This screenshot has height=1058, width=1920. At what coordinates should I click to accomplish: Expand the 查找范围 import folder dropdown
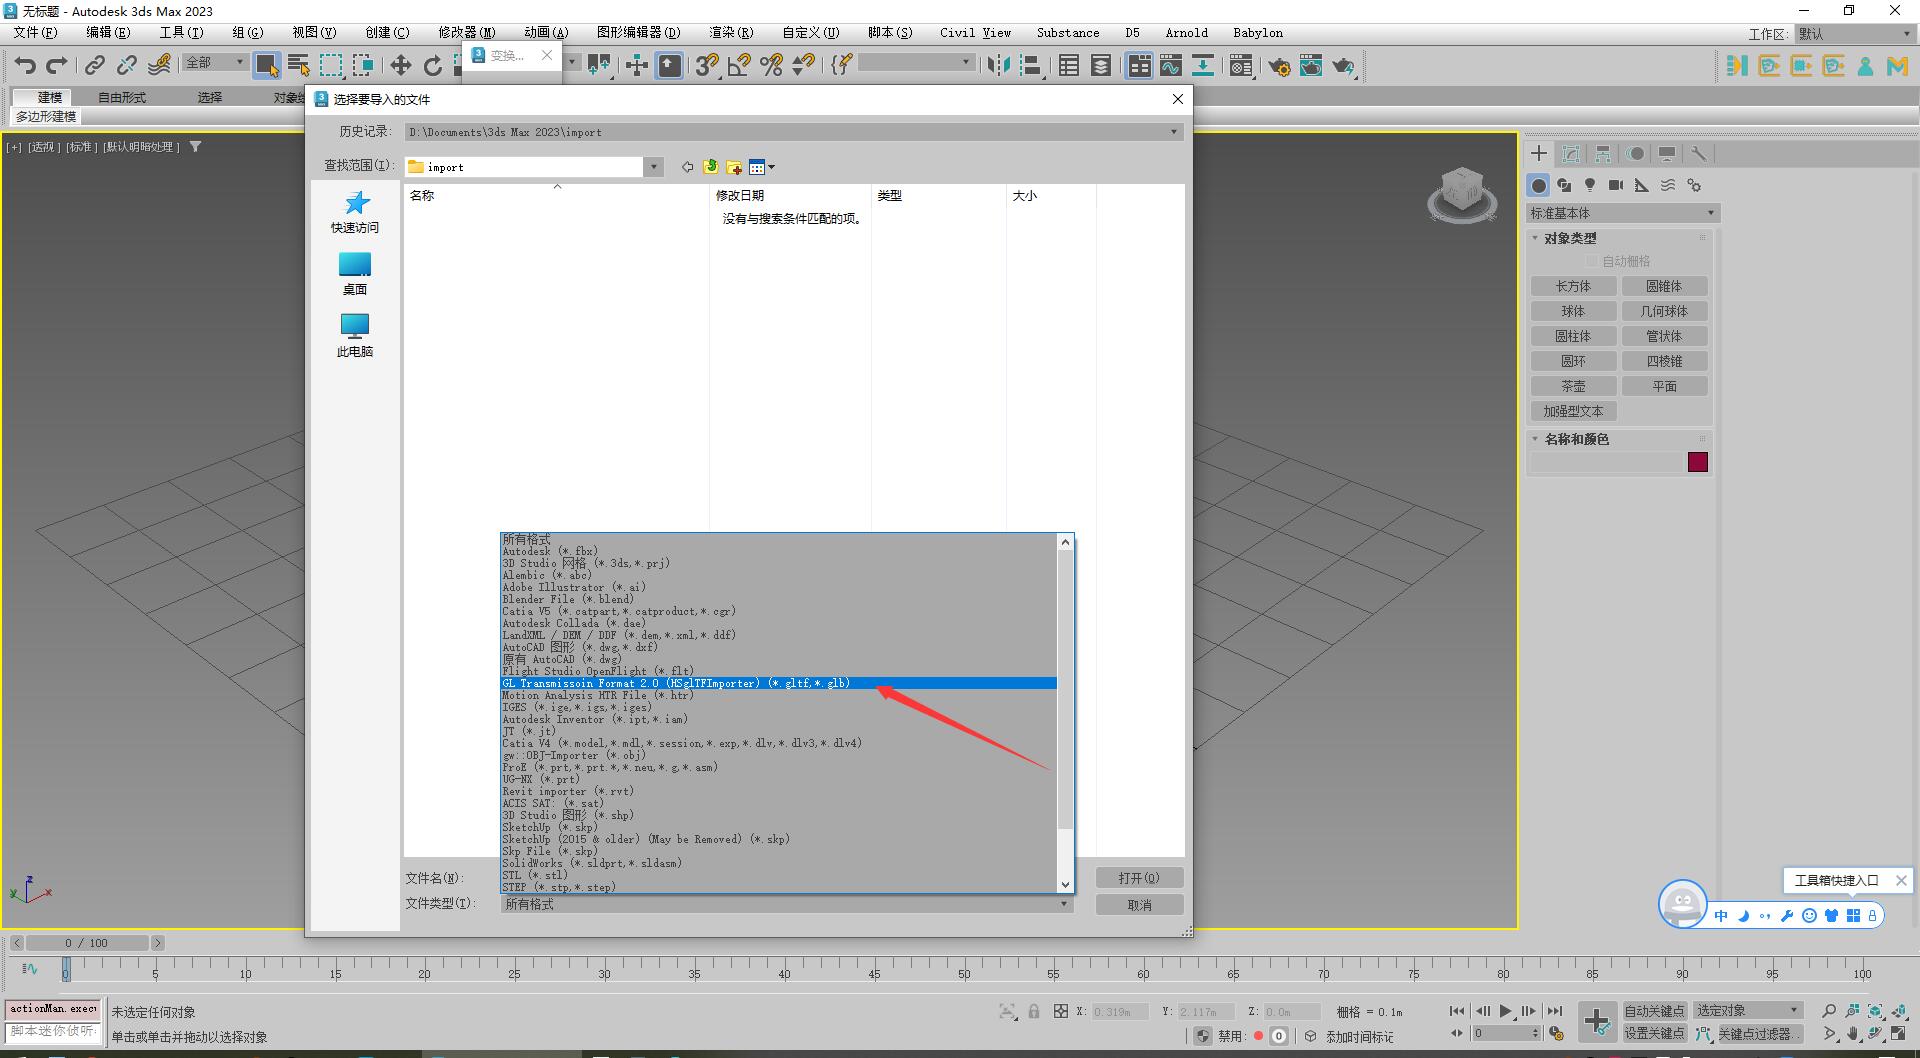point(653,167)
